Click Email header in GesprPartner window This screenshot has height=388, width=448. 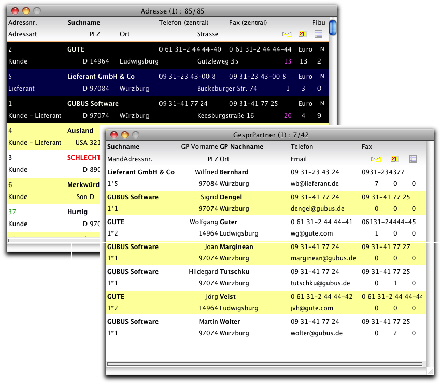(x=298, y=159)
